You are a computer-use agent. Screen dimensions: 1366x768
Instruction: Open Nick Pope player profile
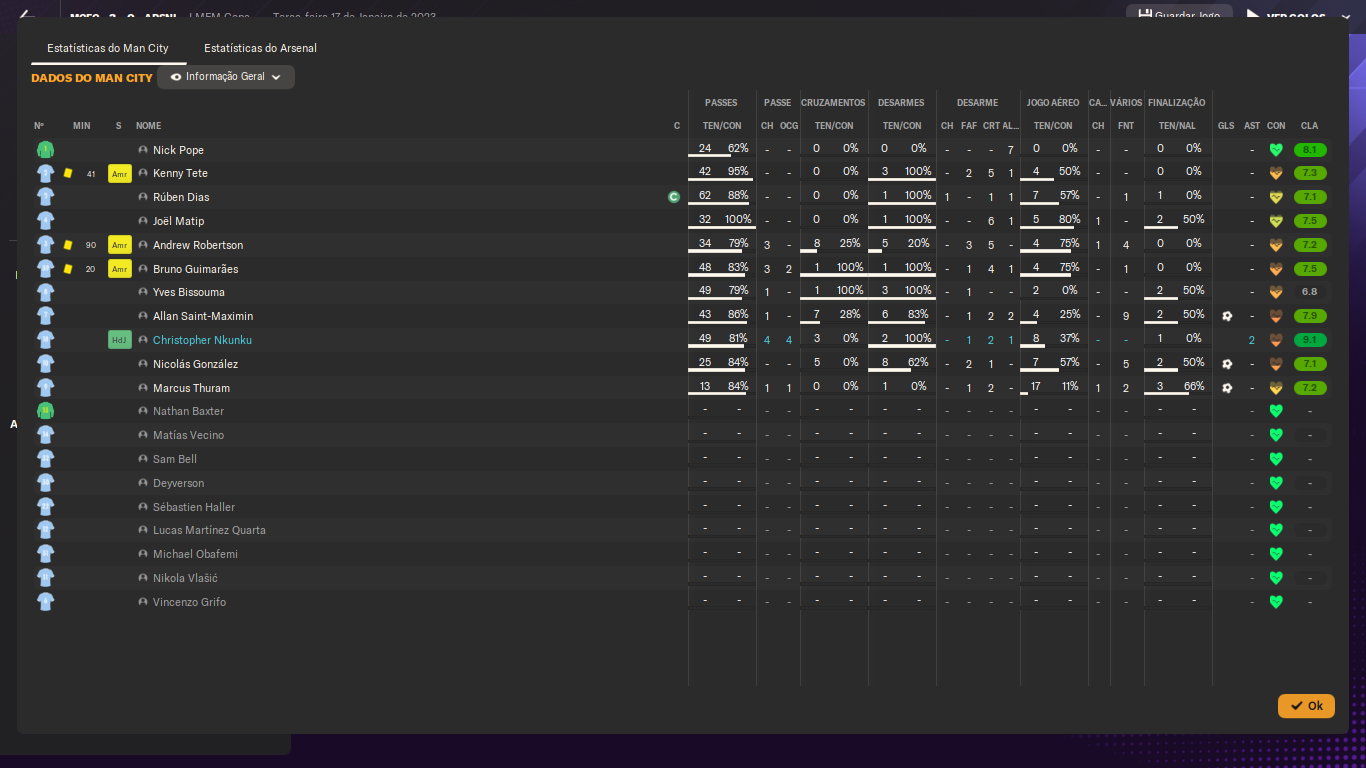pos(178,150)
